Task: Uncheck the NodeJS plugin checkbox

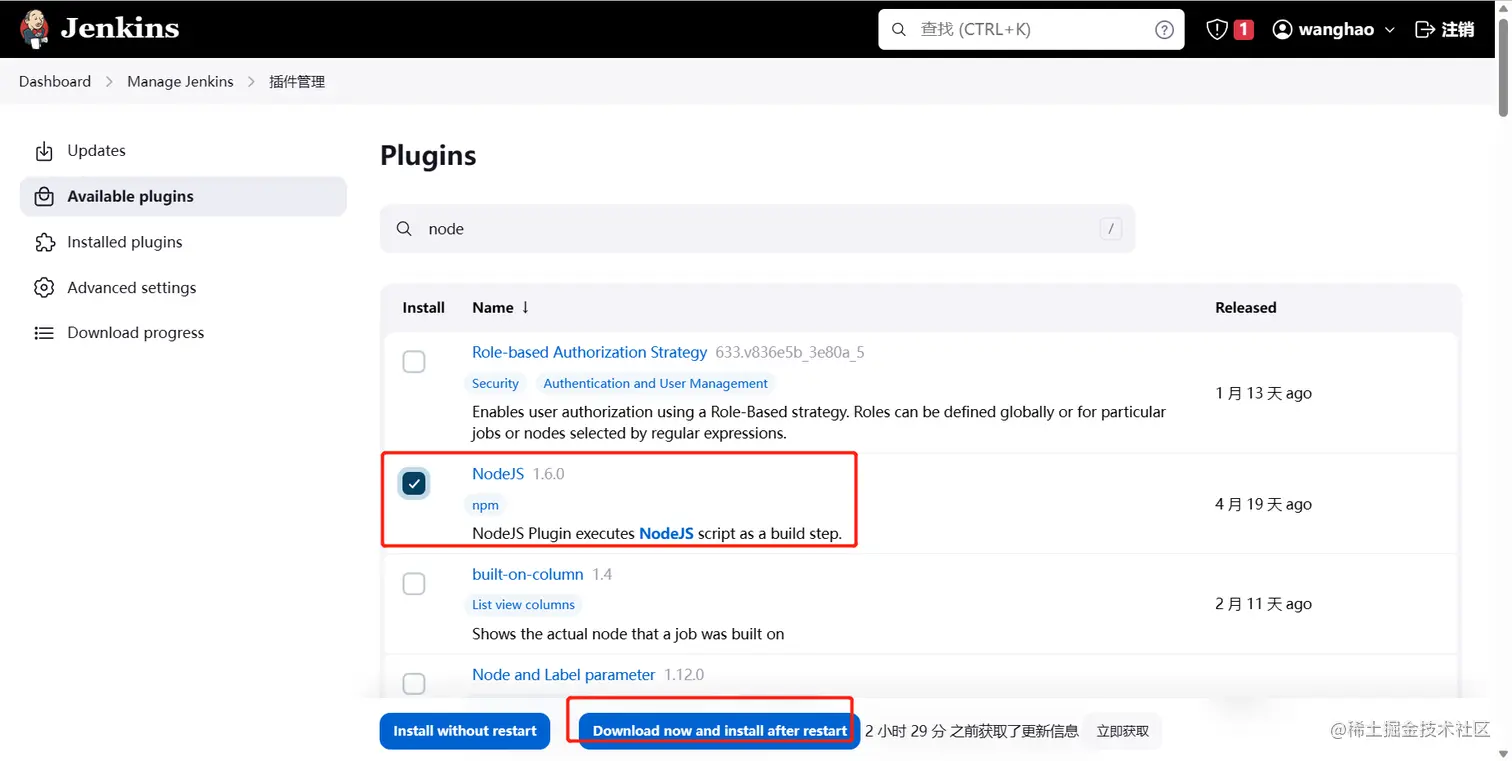Action: 414,484
